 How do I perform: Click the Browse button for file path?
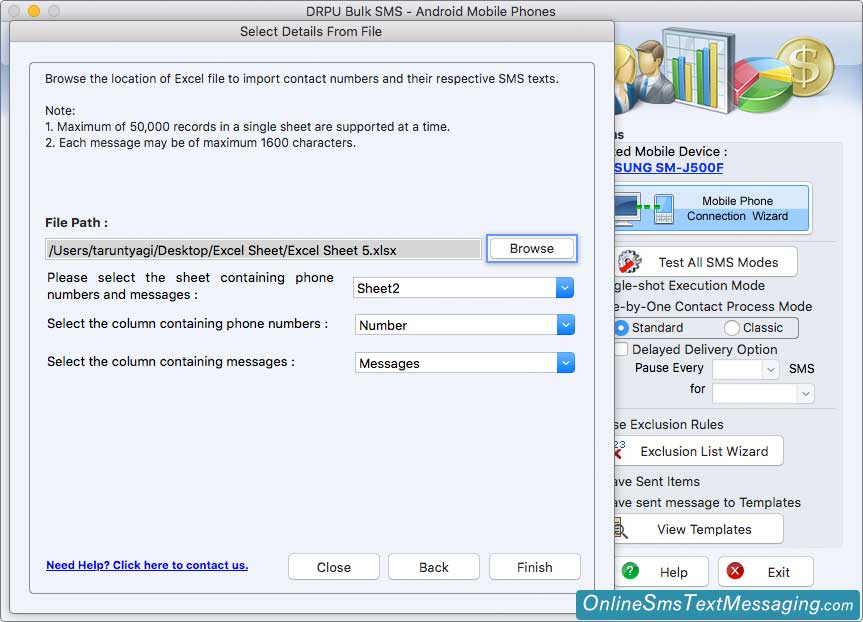point(531,249)
